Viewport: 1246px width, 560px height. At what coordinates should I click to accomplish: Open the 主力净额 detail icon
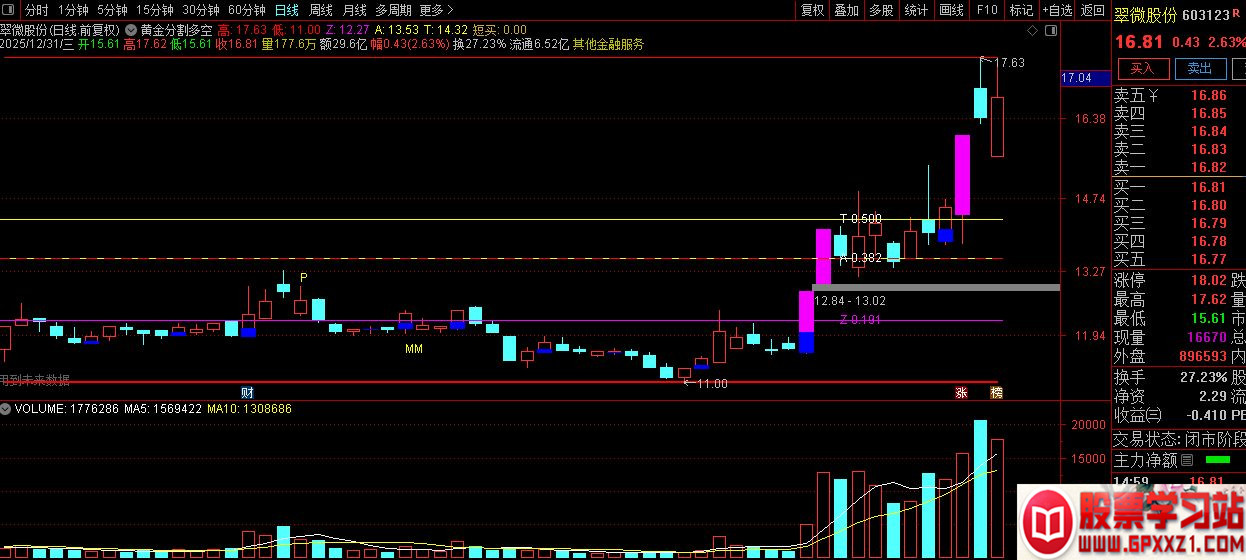(x=1187, y=461)
